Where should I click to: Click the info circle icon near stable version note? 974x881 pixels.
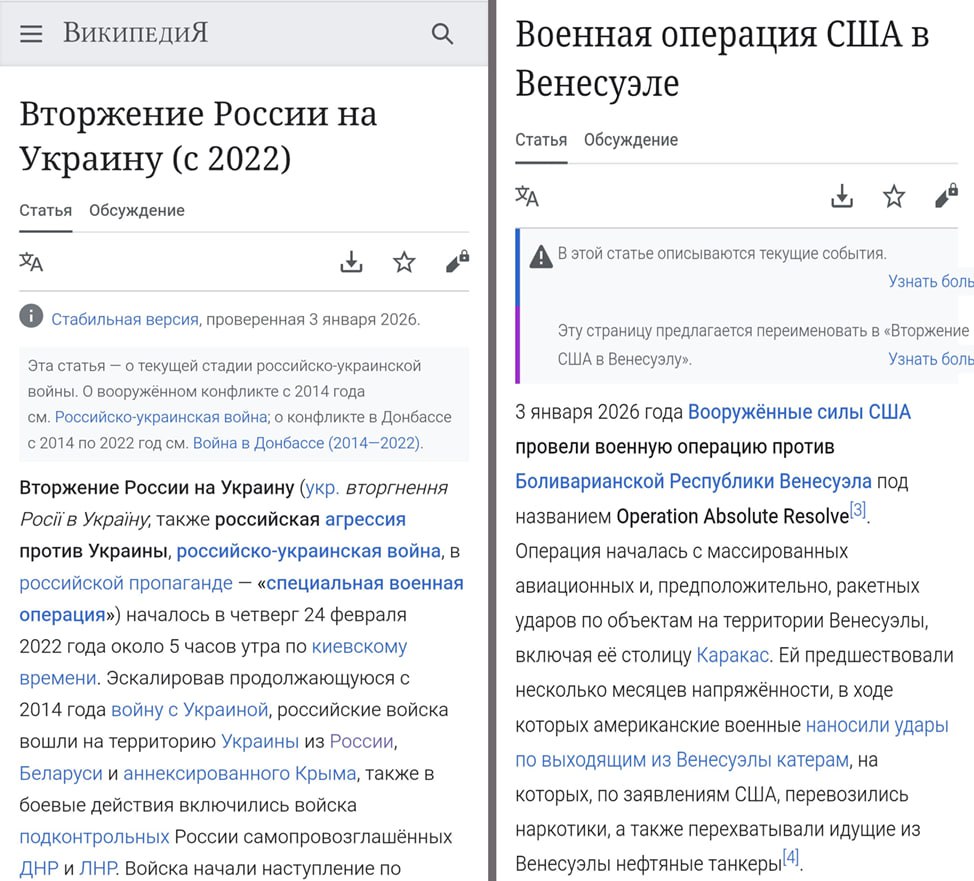31,316
